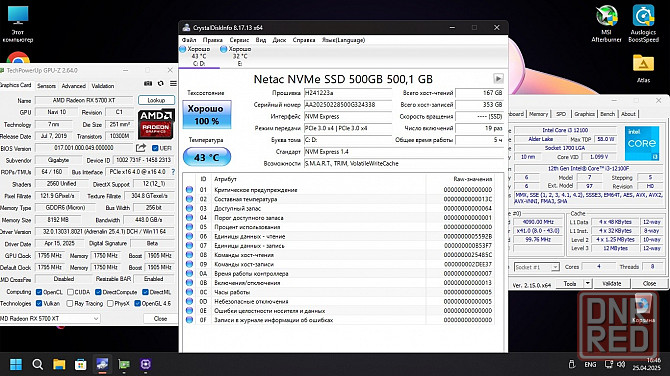Image resolution: width=670 pixels, height=376 pixels.
Task: Click GPU-Z refresh icon
Action: (x=161, y=83)
